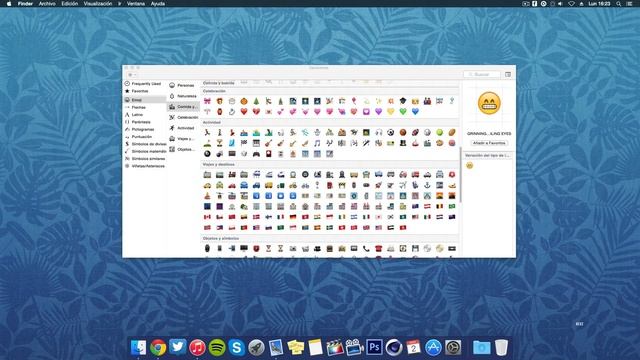Click the large grinning emoji preview

click(x=489, y=103)
